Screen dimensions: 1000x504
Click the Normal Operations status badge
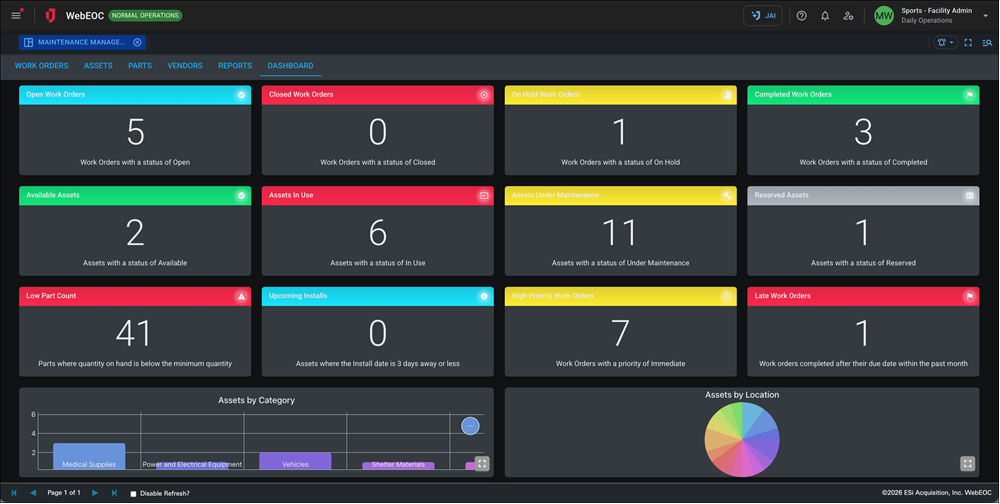pos(145,16)
